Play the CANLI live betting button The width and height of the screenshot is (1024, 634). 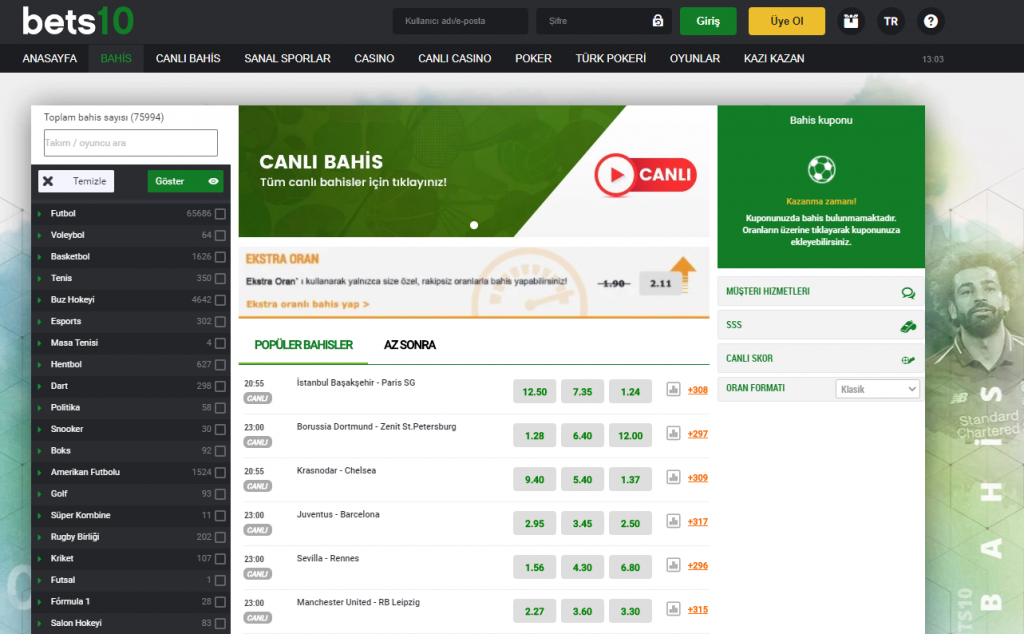(645, 174)
